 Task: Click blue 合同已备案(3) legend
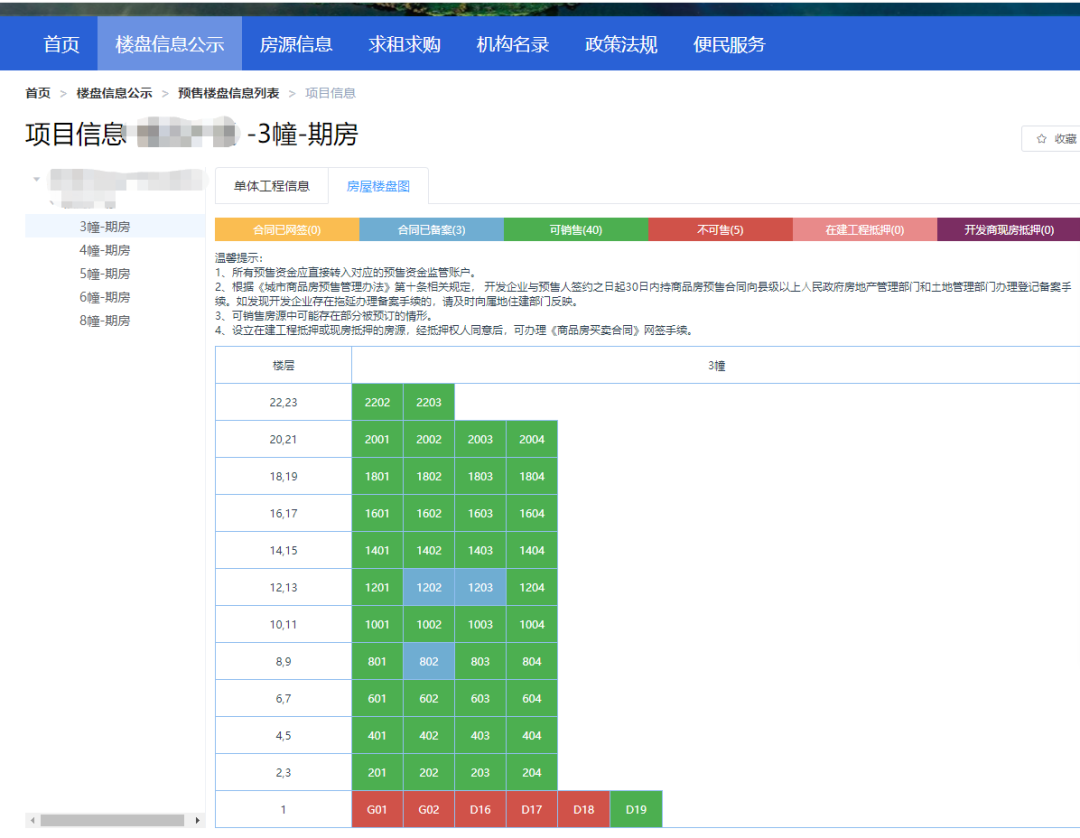click(x=431, y=229)
